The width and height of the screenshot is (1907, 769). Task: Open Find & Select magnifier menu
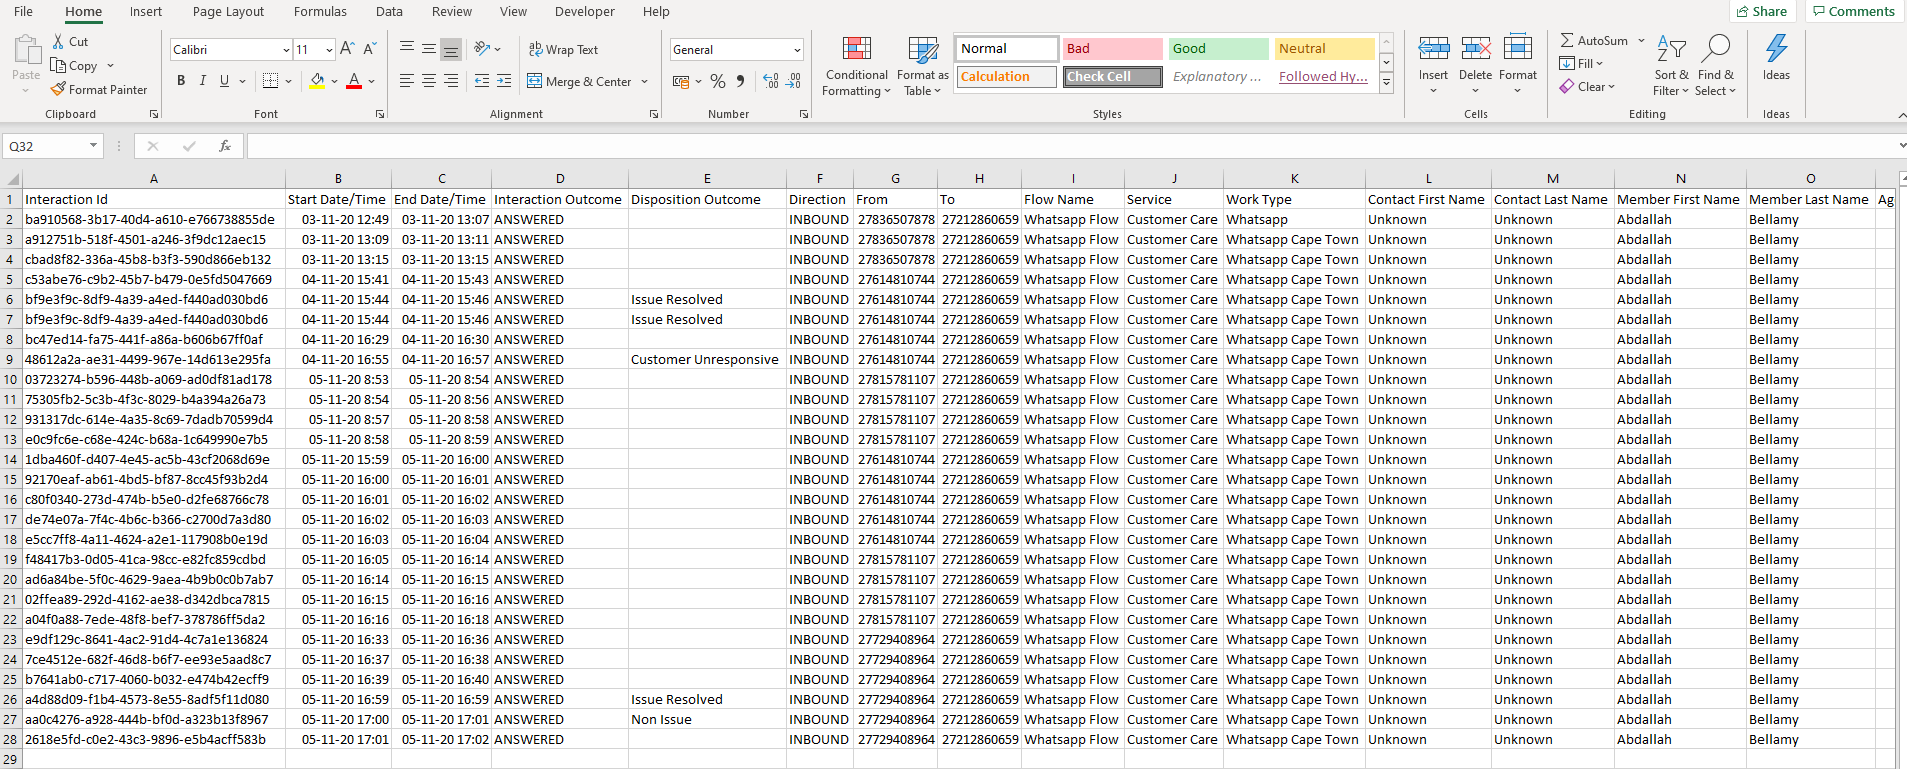[x=1716, y=66]
